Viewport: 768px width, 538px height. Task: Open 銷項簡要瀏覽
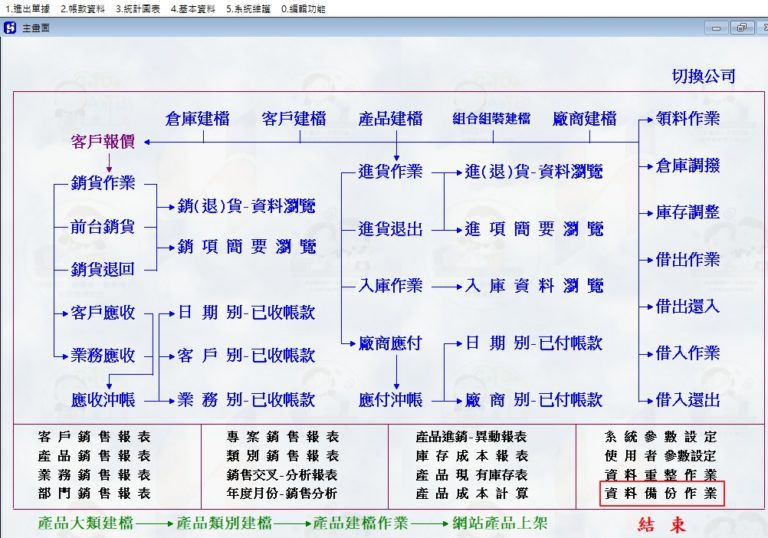246,246
